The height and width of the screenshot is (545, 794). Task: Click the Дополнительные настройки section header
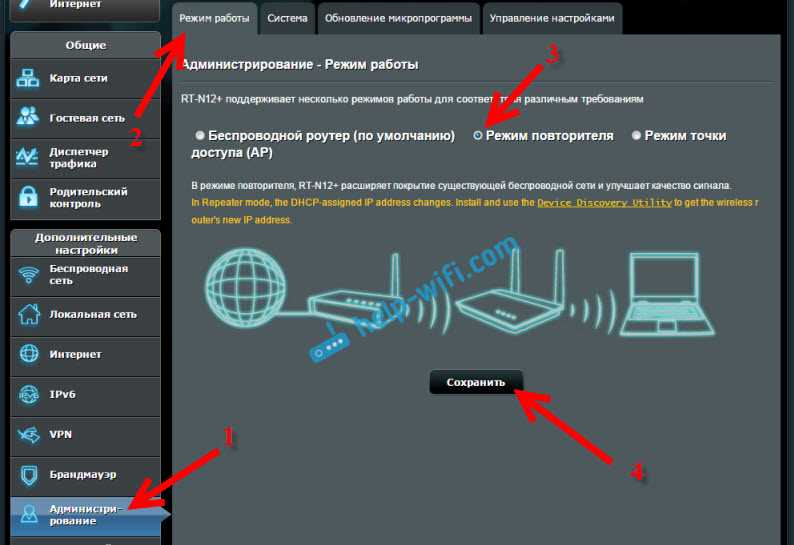coord(86,244)
